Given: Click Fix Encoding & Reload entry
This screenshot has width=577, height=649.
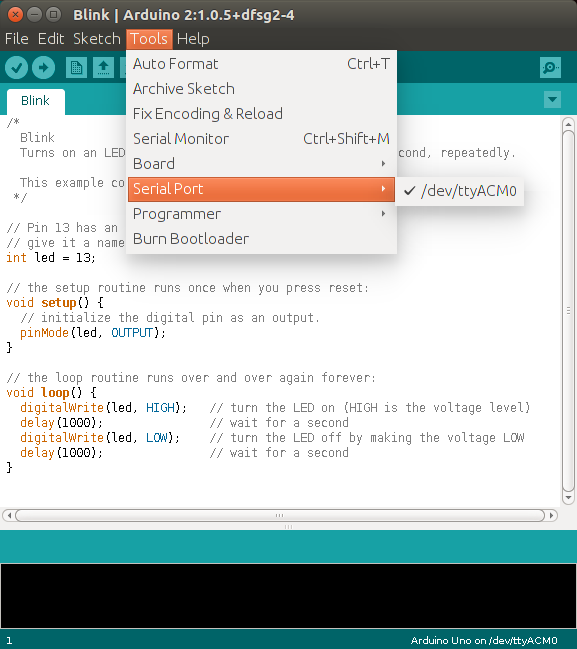Looking at the screenshot, I should point(261,114).
